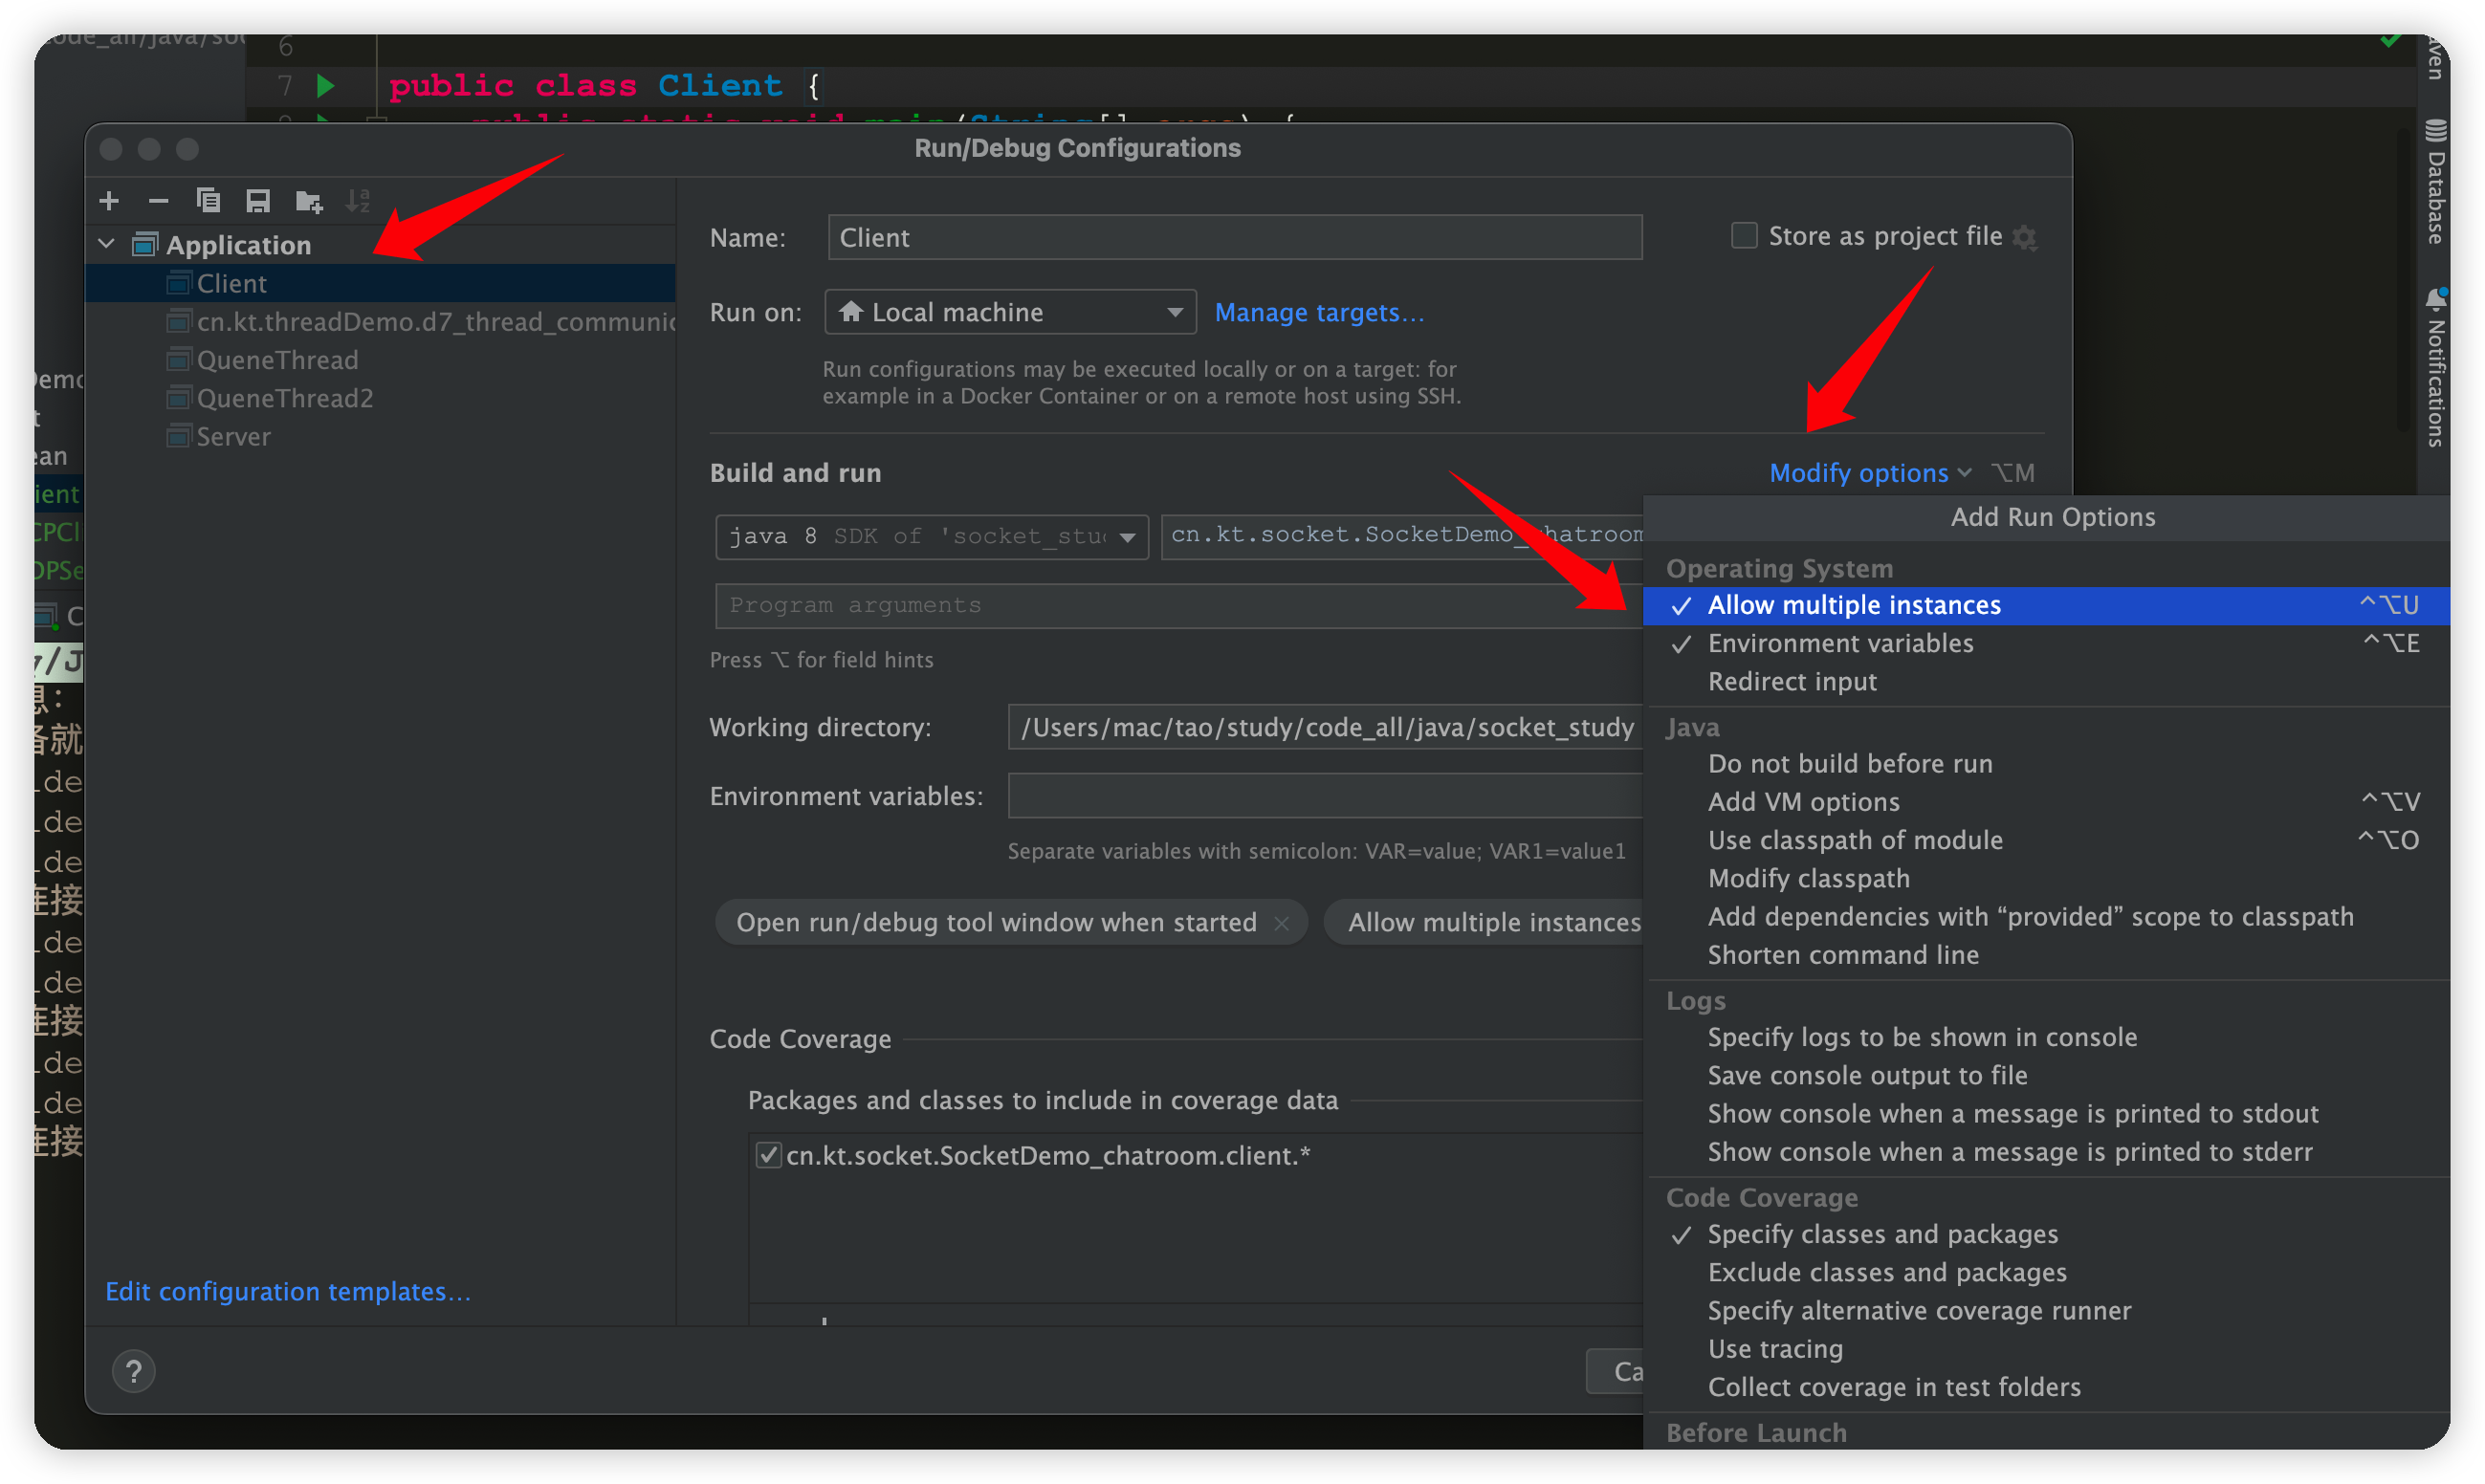Select Exclude classes and packages option
2485x1484 pixels.
[2046, 1273]
